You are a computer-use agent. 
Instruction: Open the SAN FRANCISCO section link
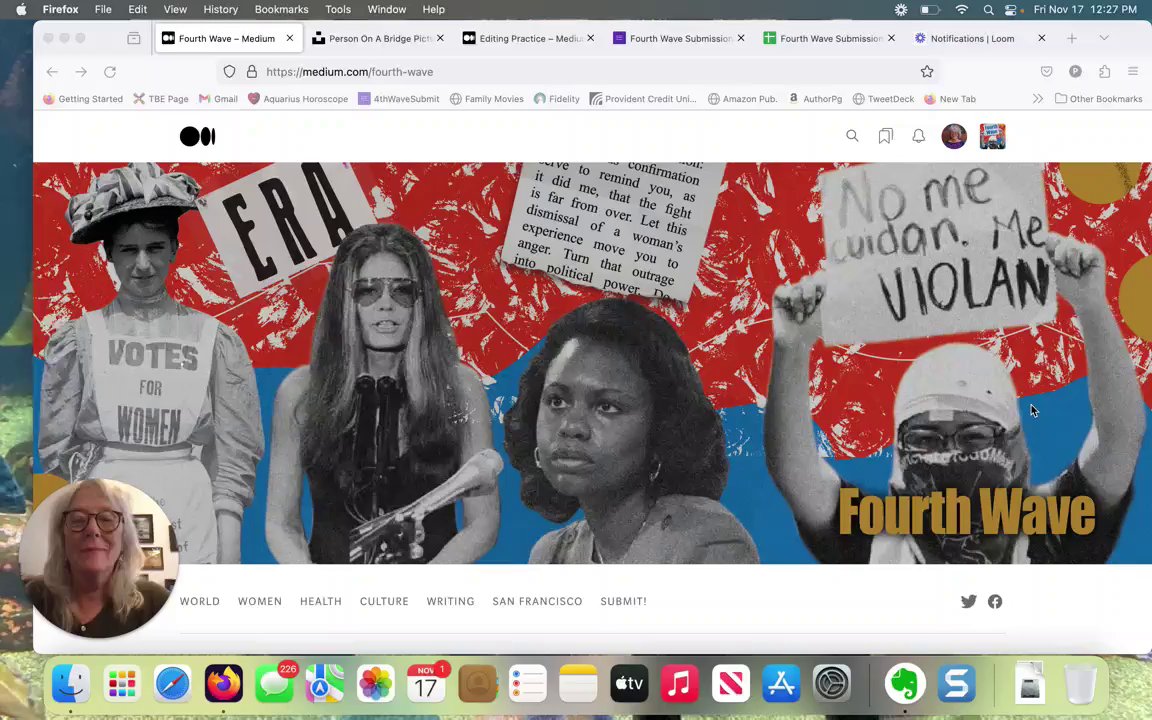[x=537, y=601]
